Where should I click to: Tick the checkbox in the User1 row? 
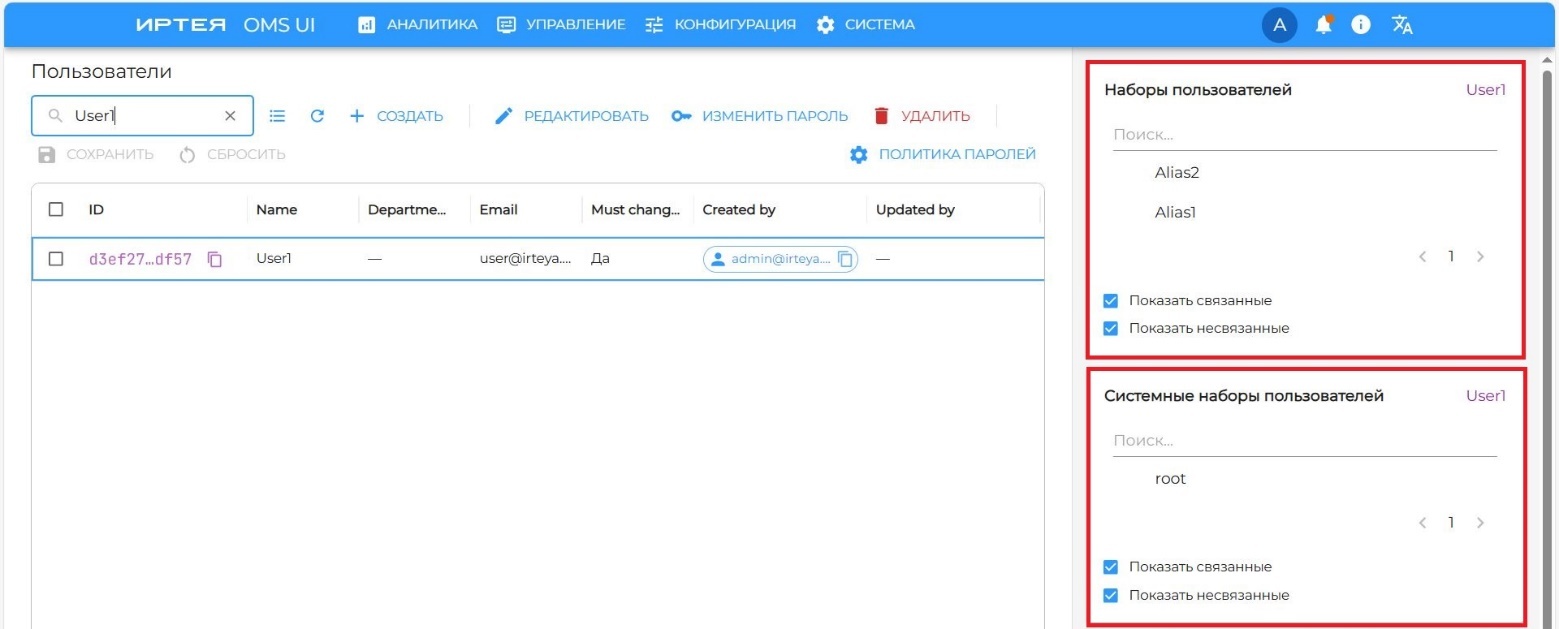56,258
